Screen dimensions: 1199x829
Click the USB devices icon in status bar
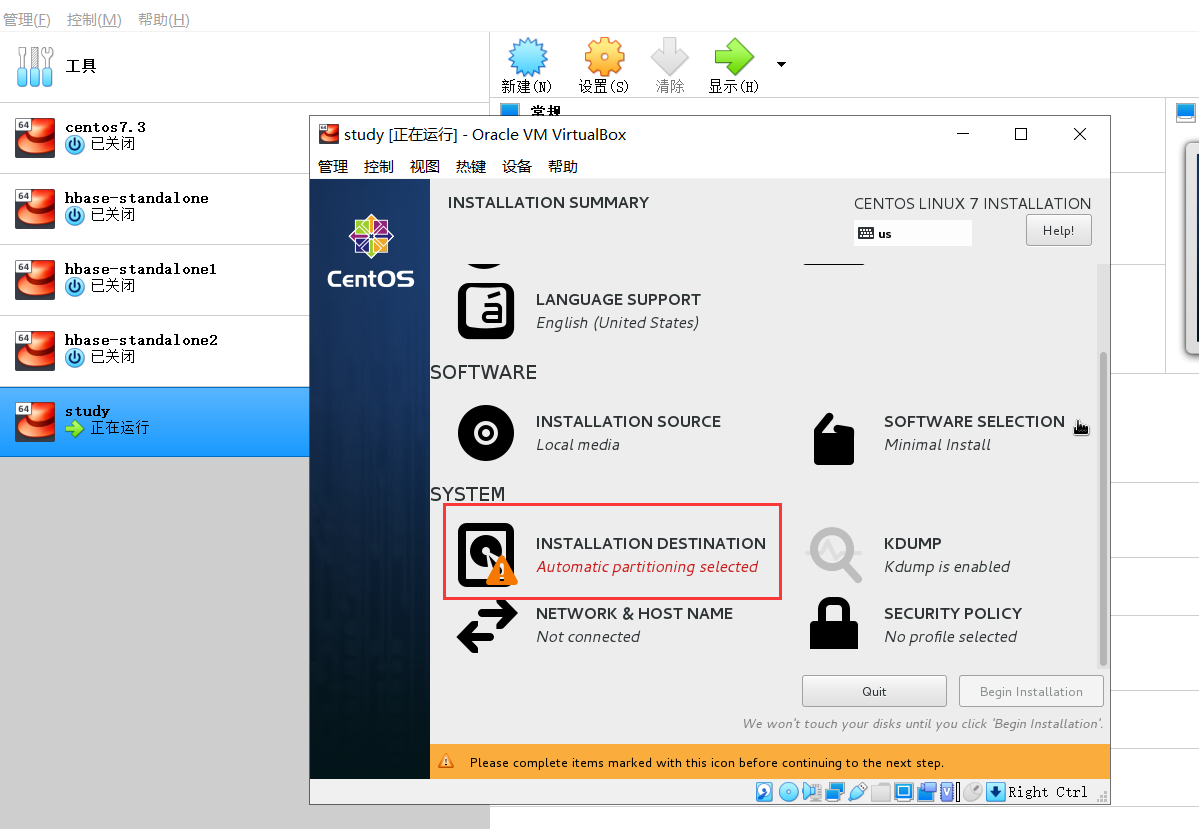857,791
